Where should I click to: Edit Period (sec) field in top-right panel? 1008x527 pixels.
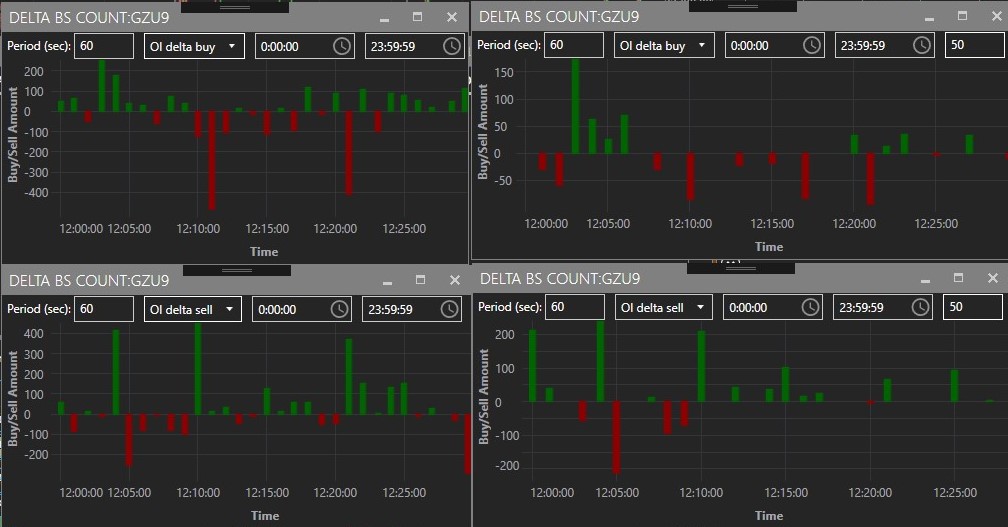pyautogui.click(x=574, y=45)
